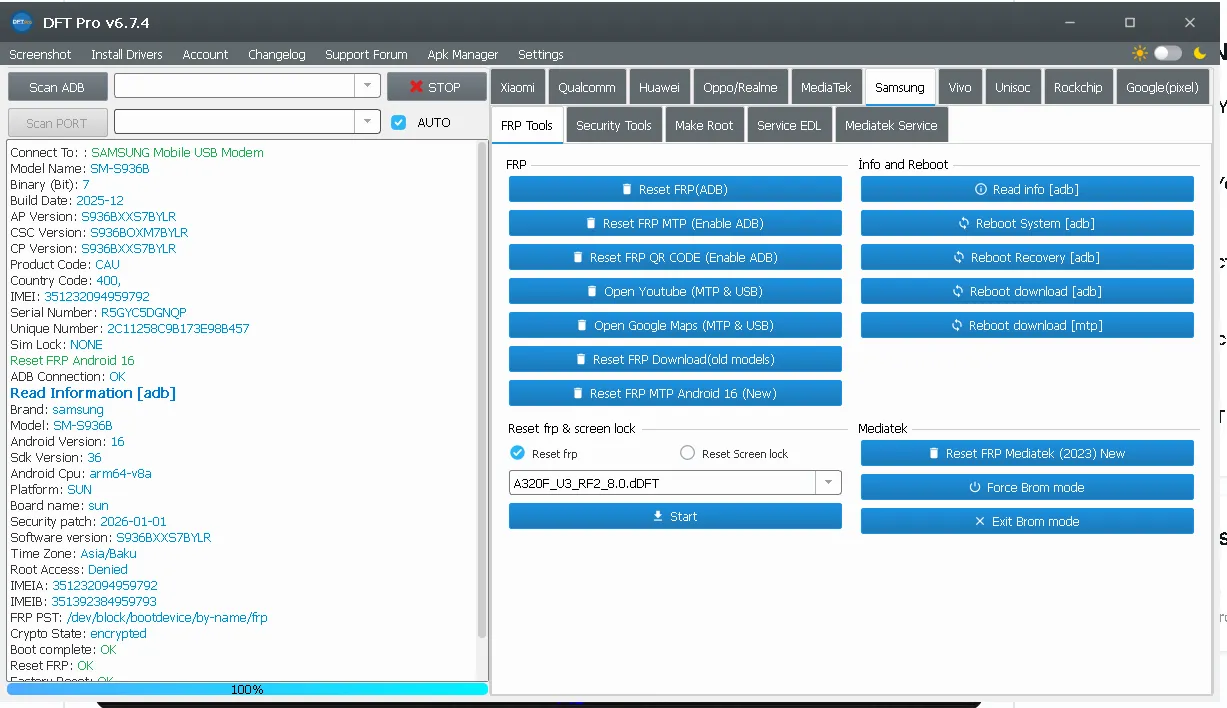This screenshot has width=1227, height=708.
Task: Click the Scan ADB button
Action: [57, 87]
